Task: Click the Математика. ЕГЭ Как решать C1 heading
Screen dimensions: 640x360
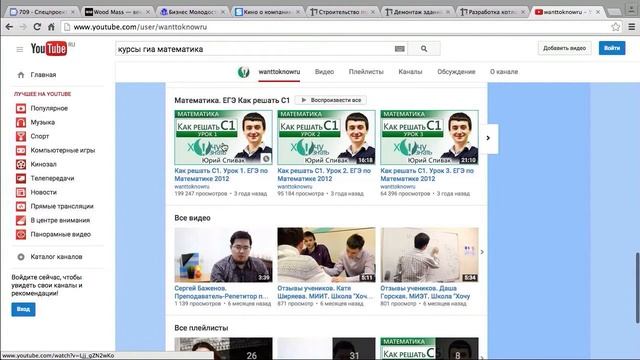Action: point(232,100)
